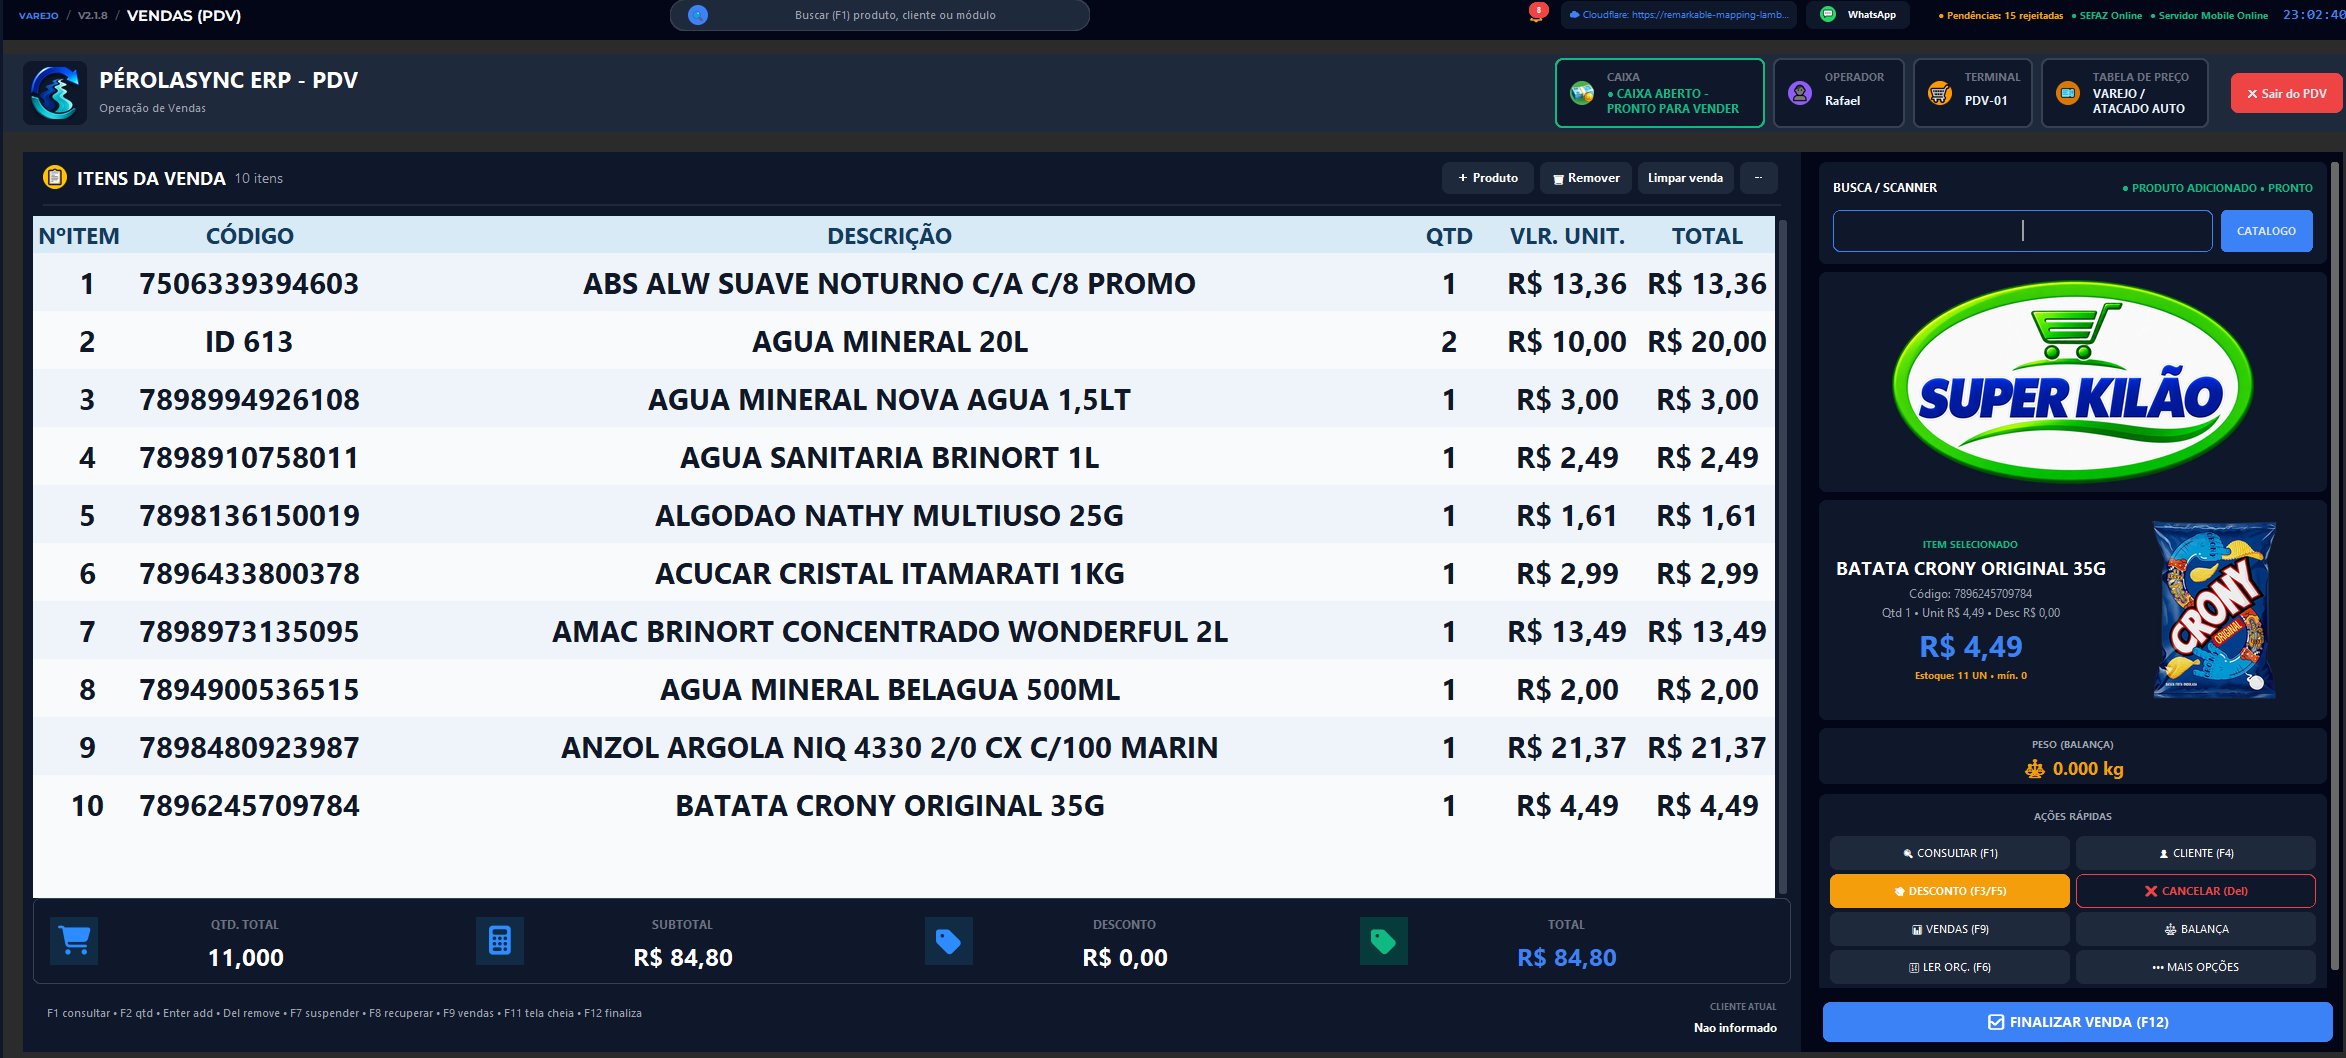Select row ANZOL ARGOLA NIQ 4330 2/0
Screen dimensions: 2346x1058
coord(904,747)
